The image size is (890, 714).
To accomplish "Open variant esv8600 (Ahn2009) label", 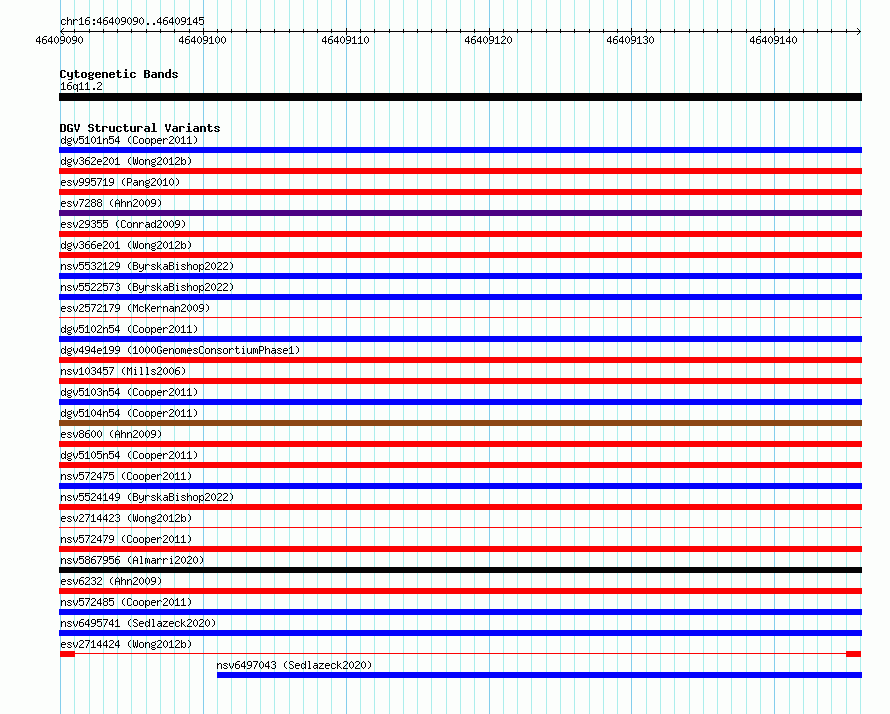I will coord(111,434).
